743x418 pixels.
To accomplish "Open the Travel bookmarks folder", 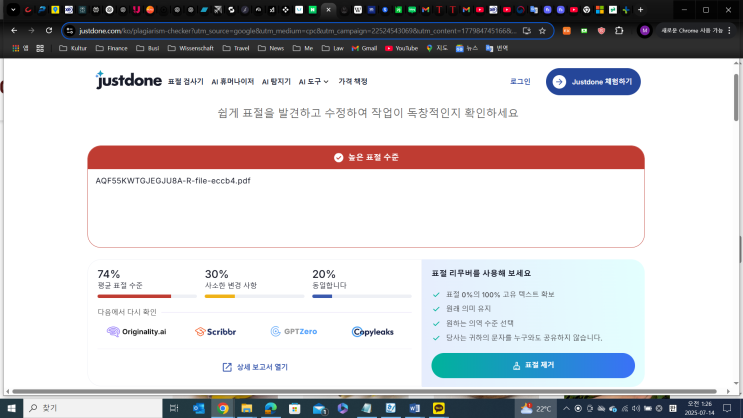I will (236, 48).
